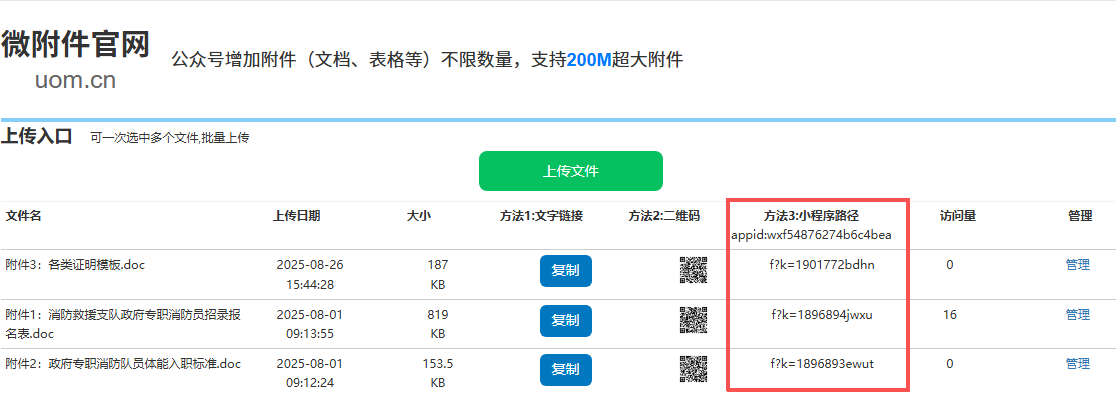Click the 大小 column header
This screenshot has width=1116, height=397.
coord(418,216)
